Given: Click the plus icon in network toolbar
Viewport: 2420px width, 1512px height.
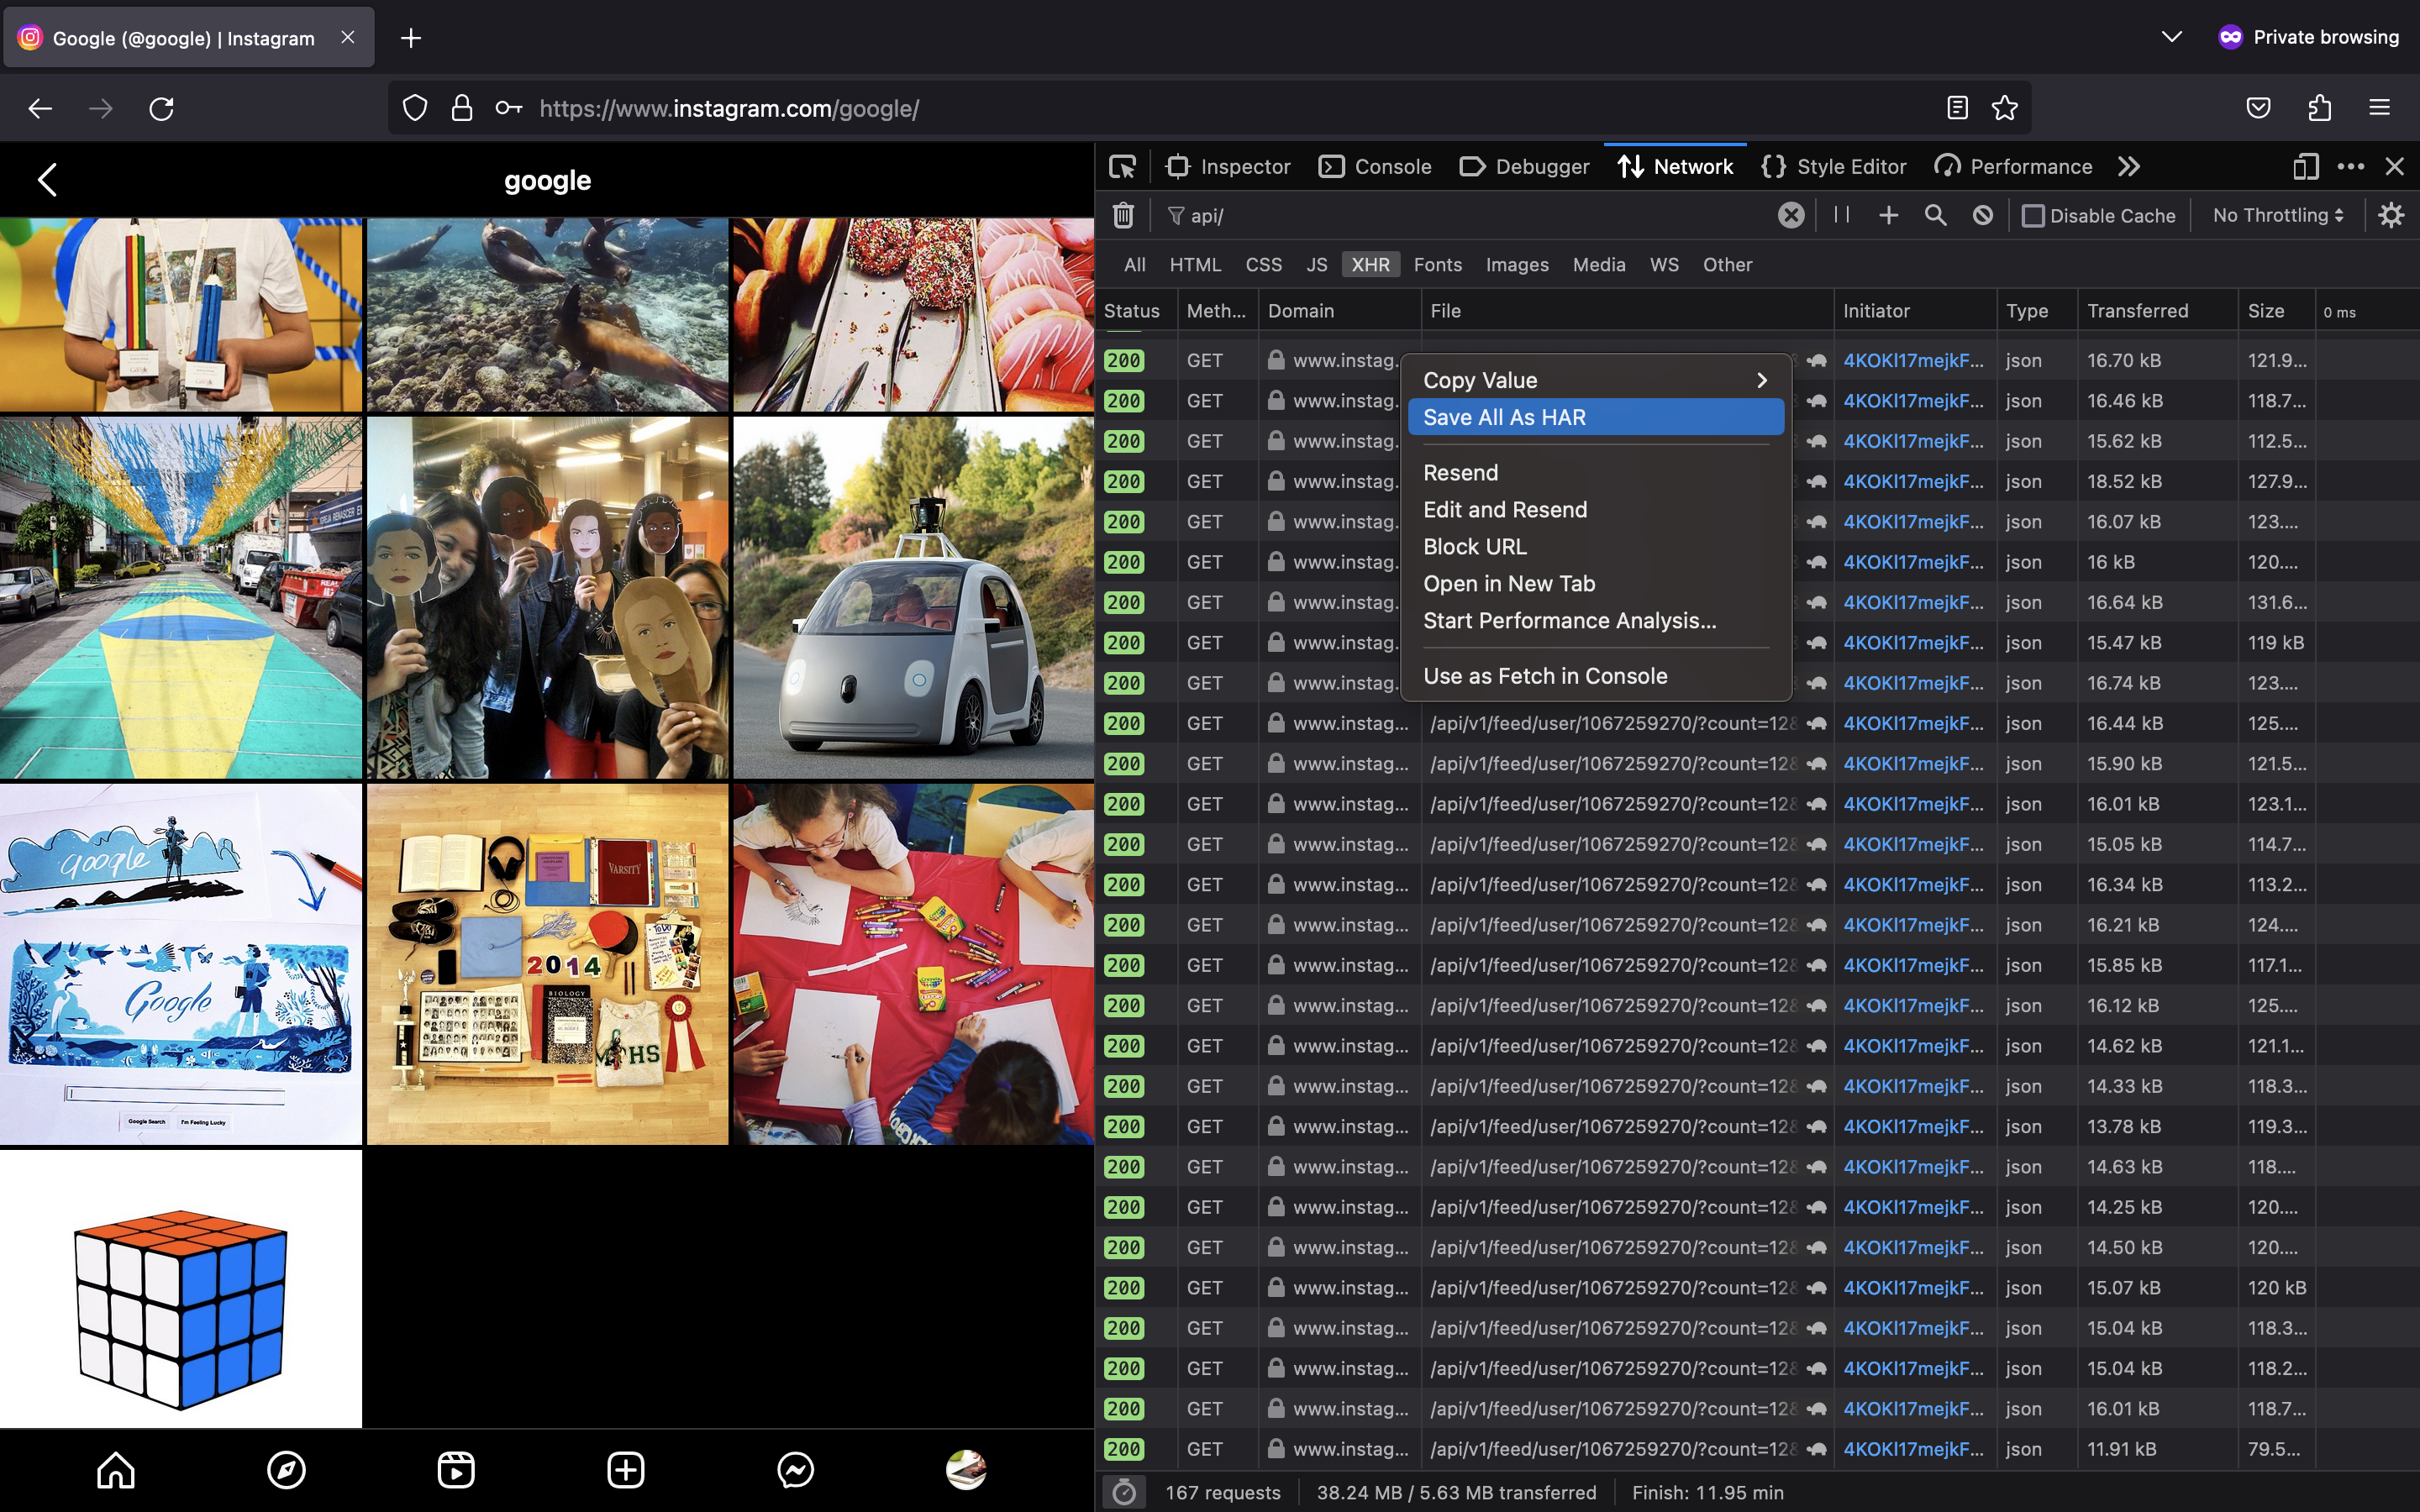Looking at the screenshot, I should (x=1888, y=215).
